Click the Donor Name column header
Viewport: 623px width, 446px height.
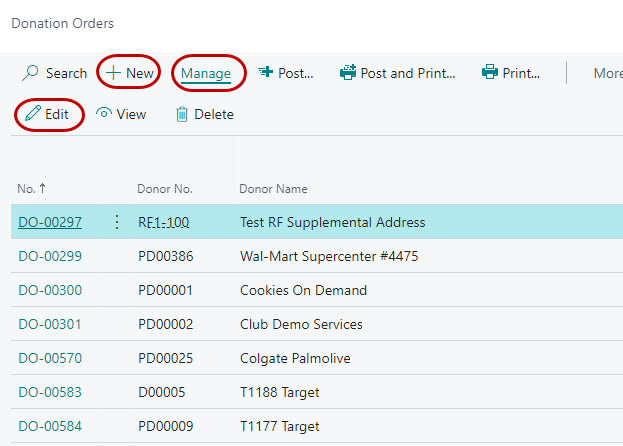coord(273,189)
